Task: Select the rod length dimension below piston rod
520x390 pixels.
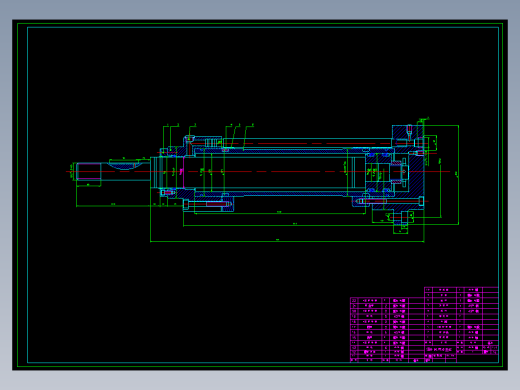Action: 113,206
